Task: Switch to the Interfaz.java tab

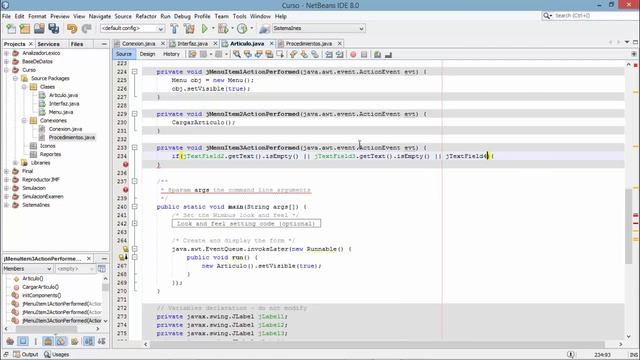Action: pyautogui.click(x=193, y=43)
